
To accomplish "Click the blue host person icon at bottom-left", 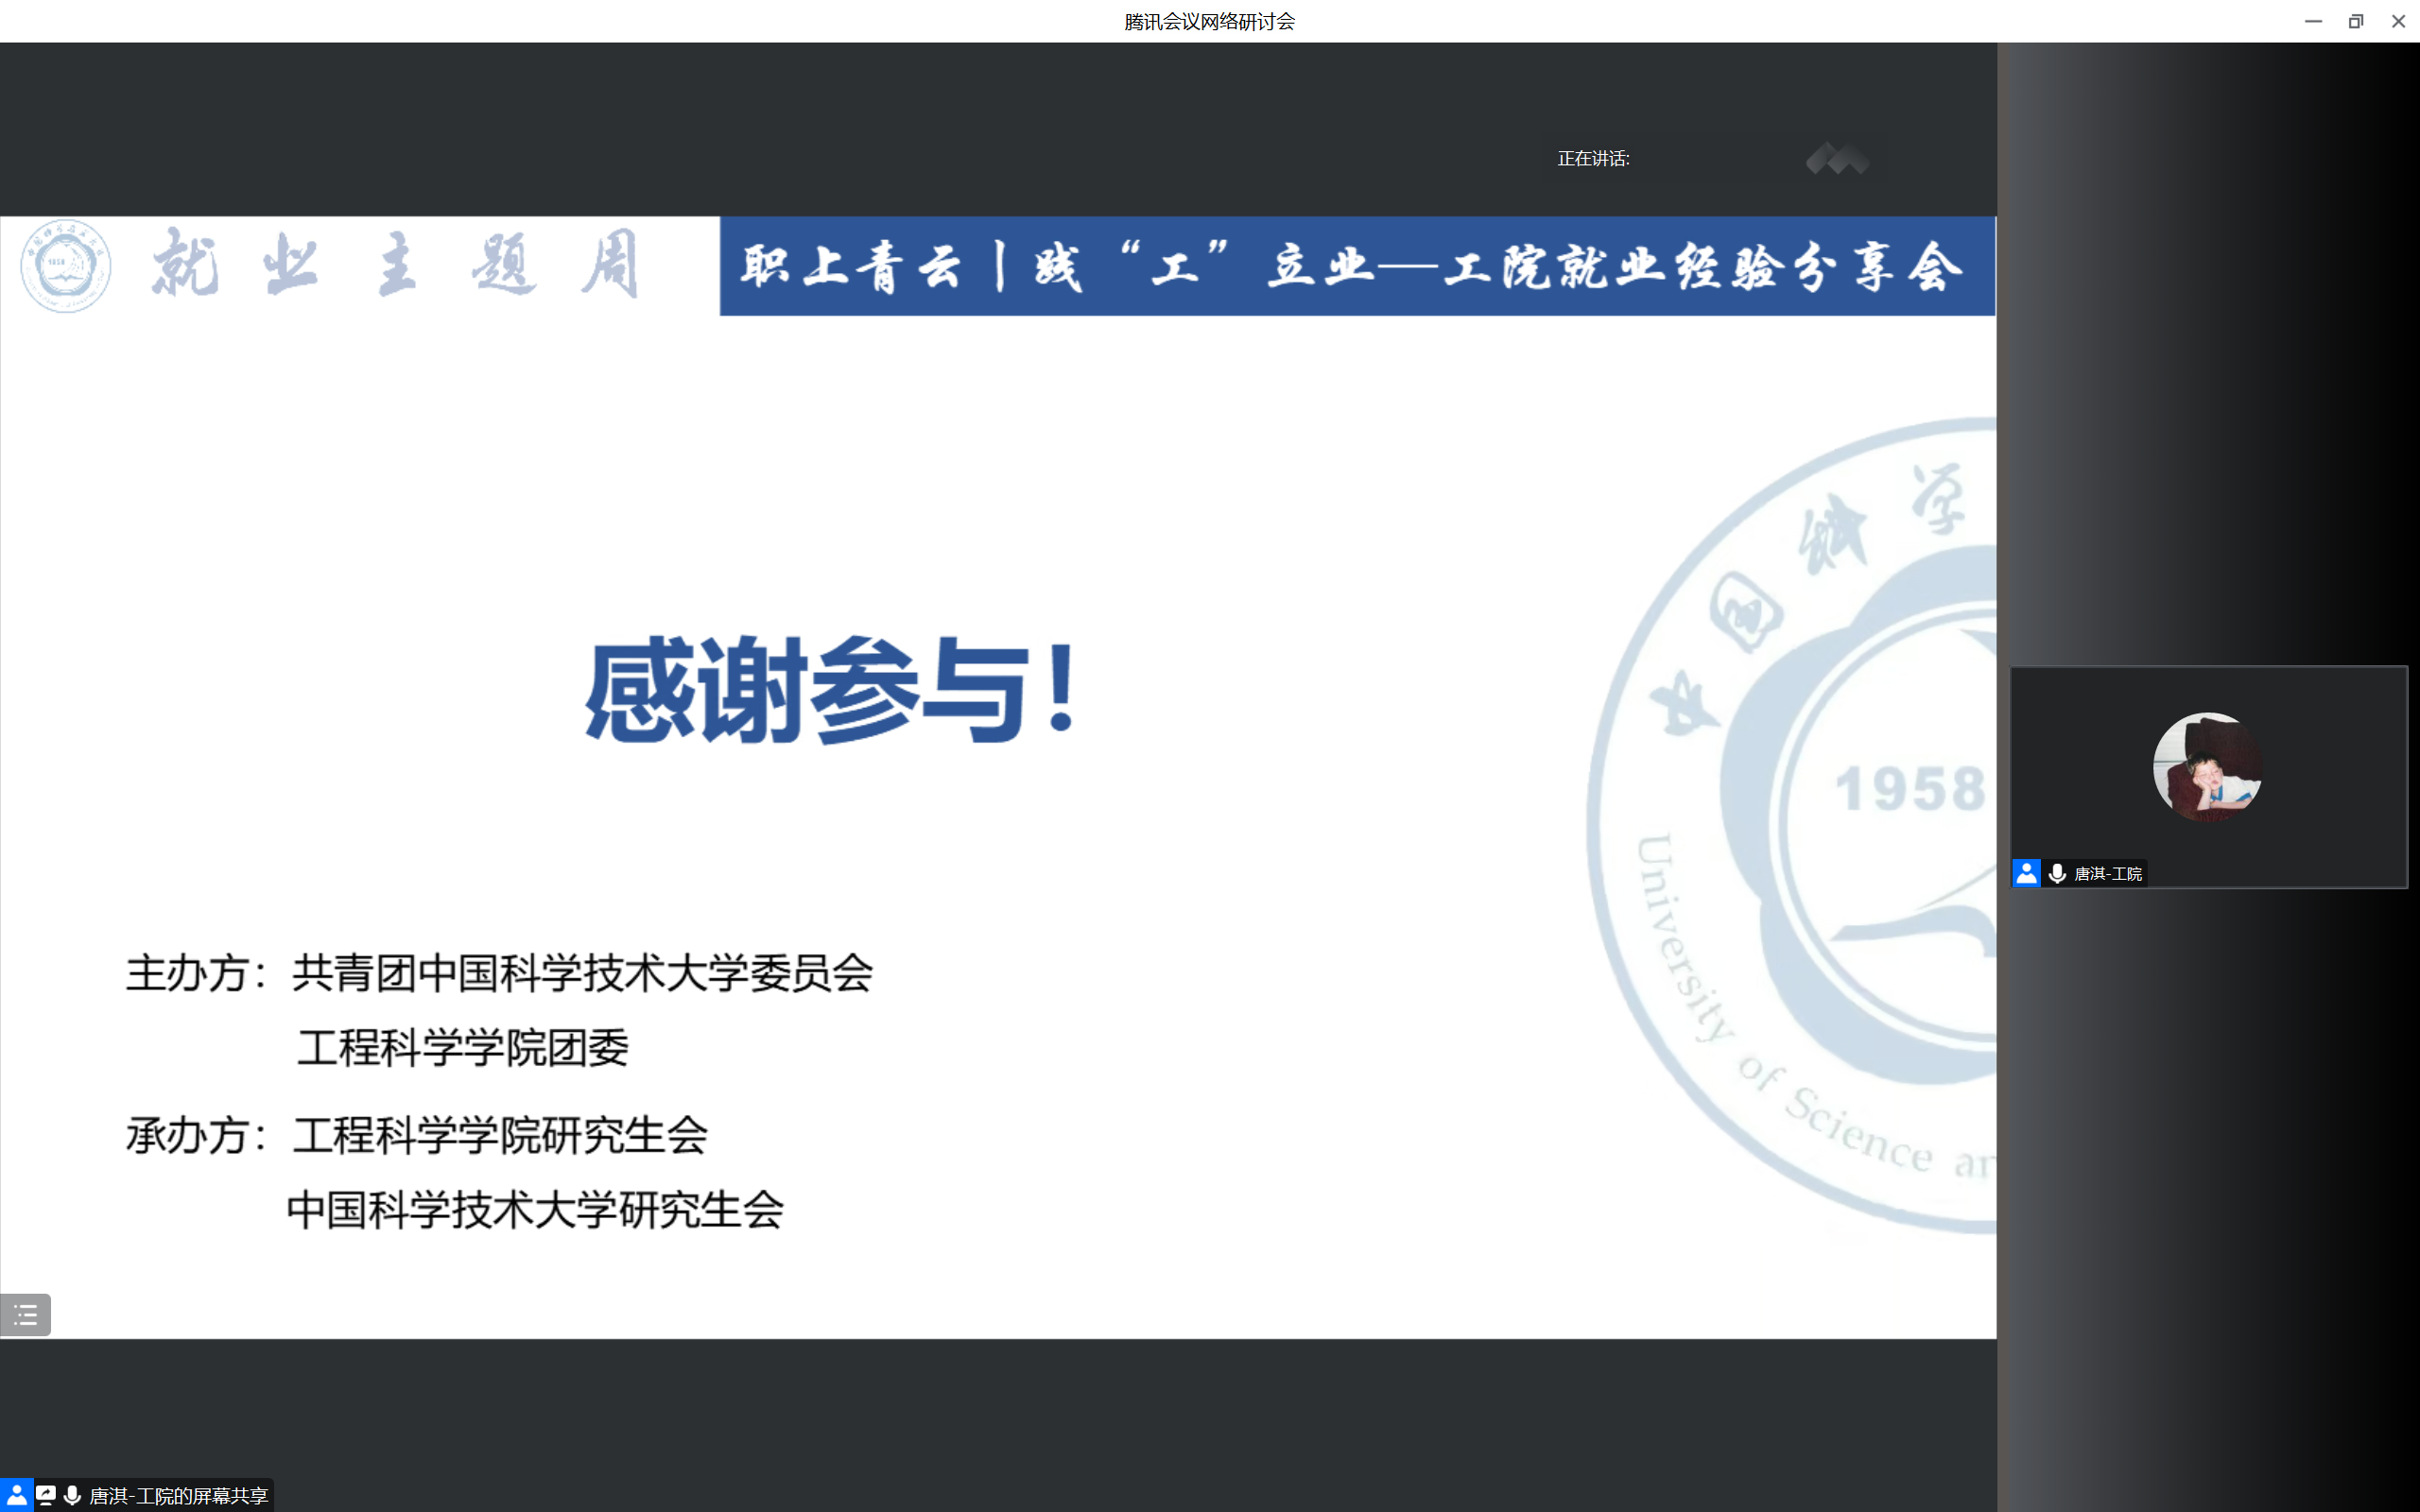I will coord(16,1495).
